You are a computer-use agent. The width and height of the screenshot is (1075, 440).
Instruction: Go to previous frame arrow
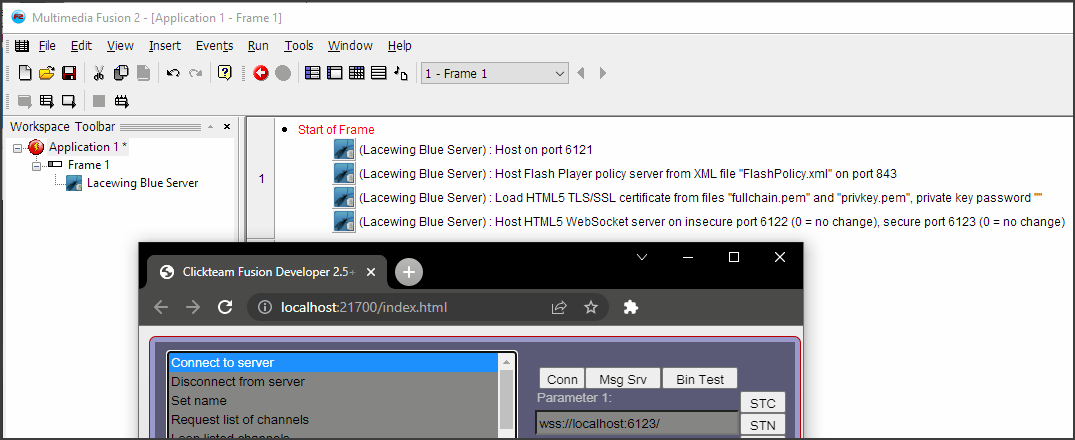tap(581, 73)
